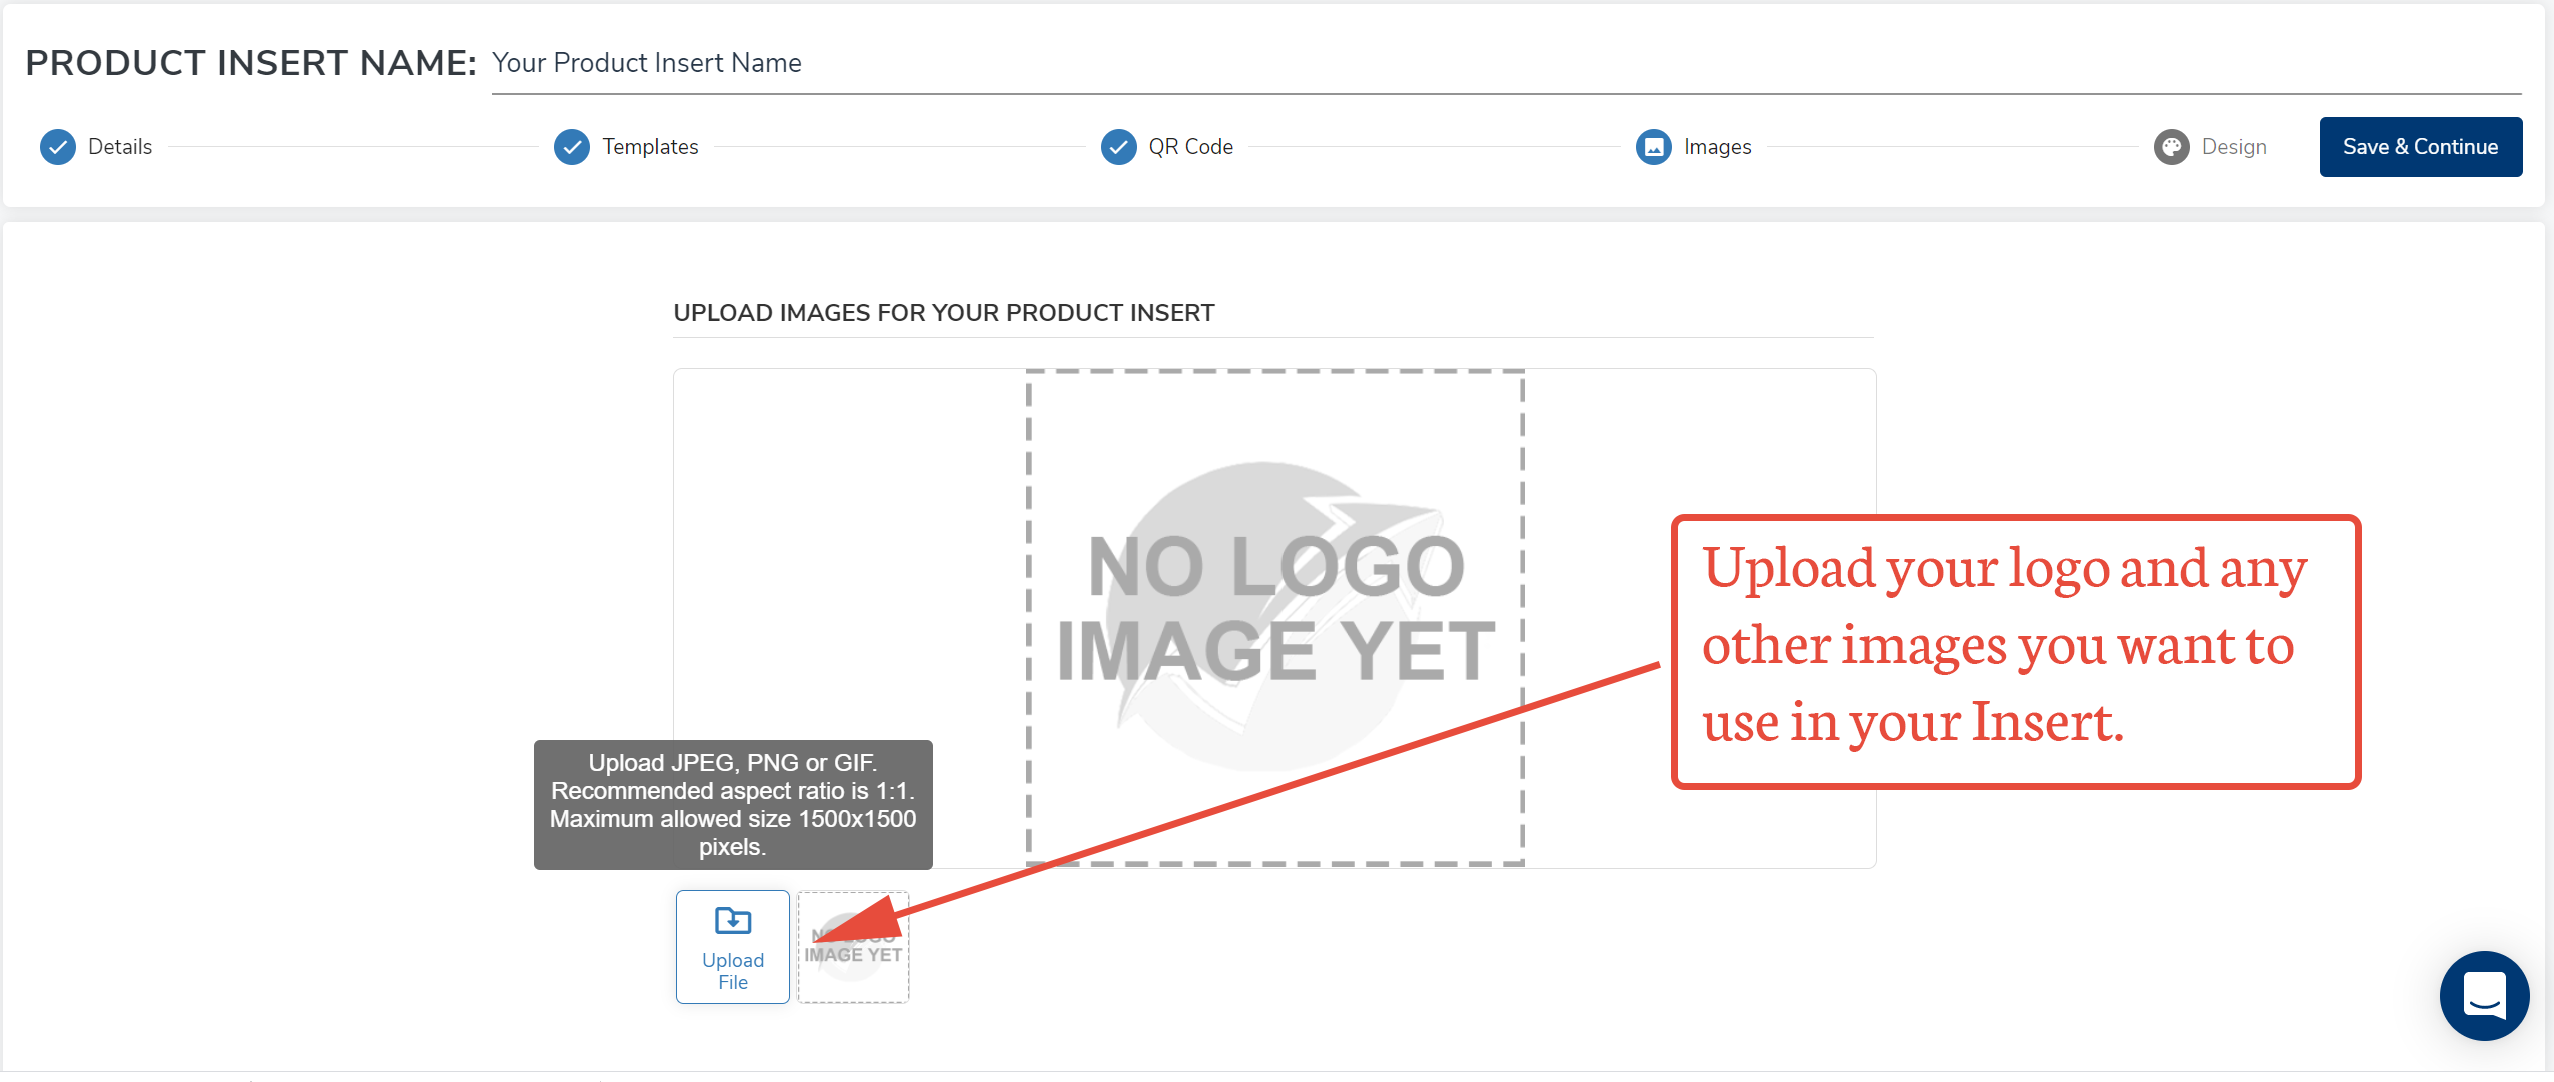Click the Design step palette icon
Image resolution: width=2554 pixels, height=1082 pixels.
coord(2171,147)
